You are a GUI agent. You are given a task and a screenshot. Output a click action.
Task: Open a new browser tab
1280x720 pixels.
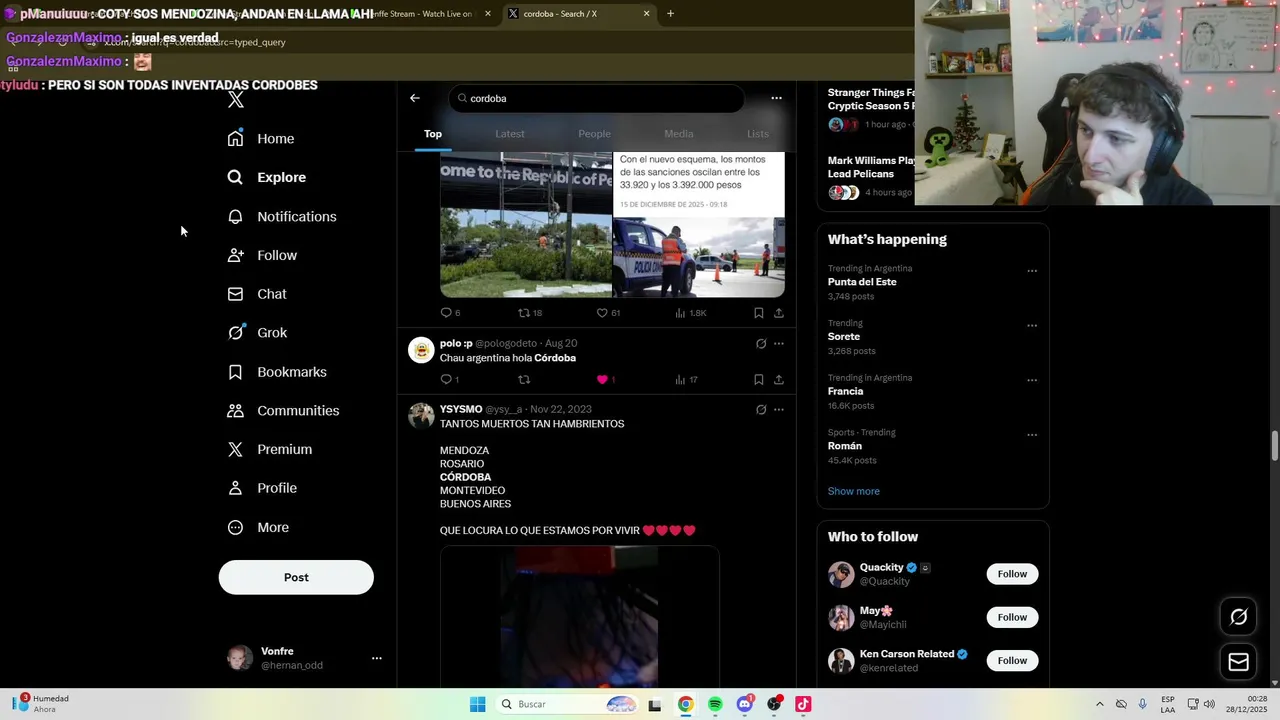coord(670,14)
